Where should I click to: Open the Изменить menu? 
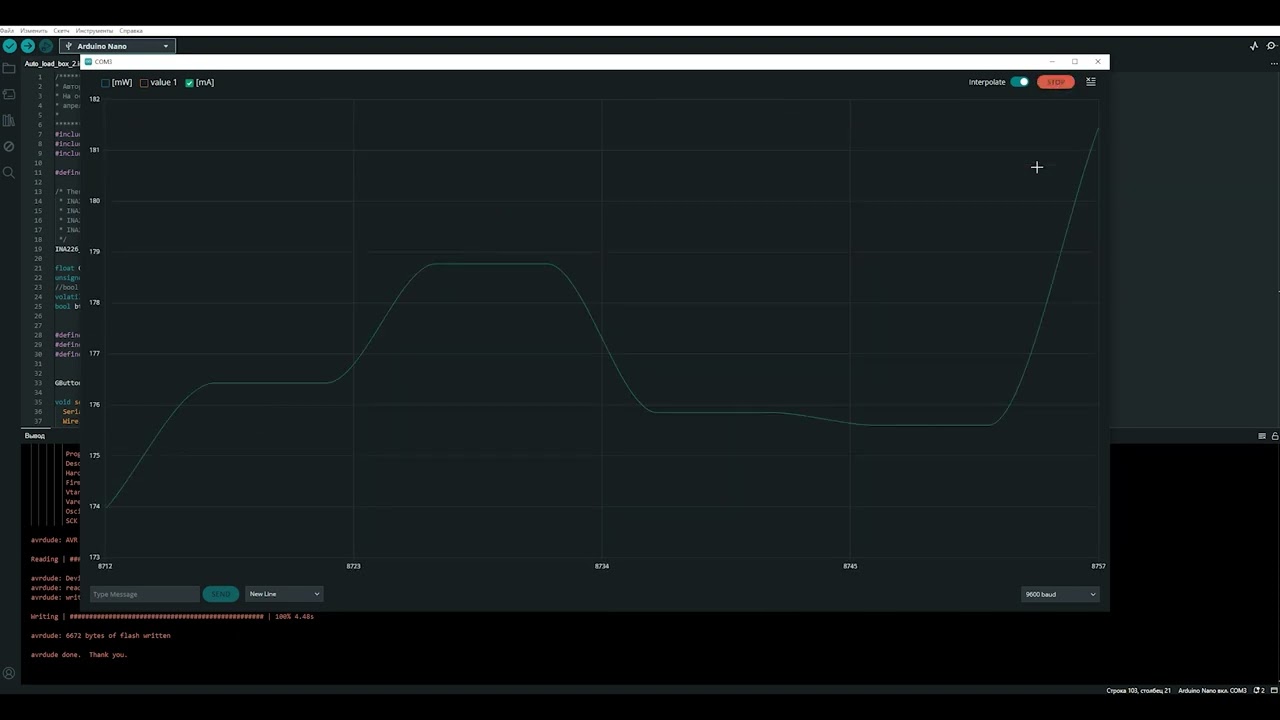tap(34, 31)
